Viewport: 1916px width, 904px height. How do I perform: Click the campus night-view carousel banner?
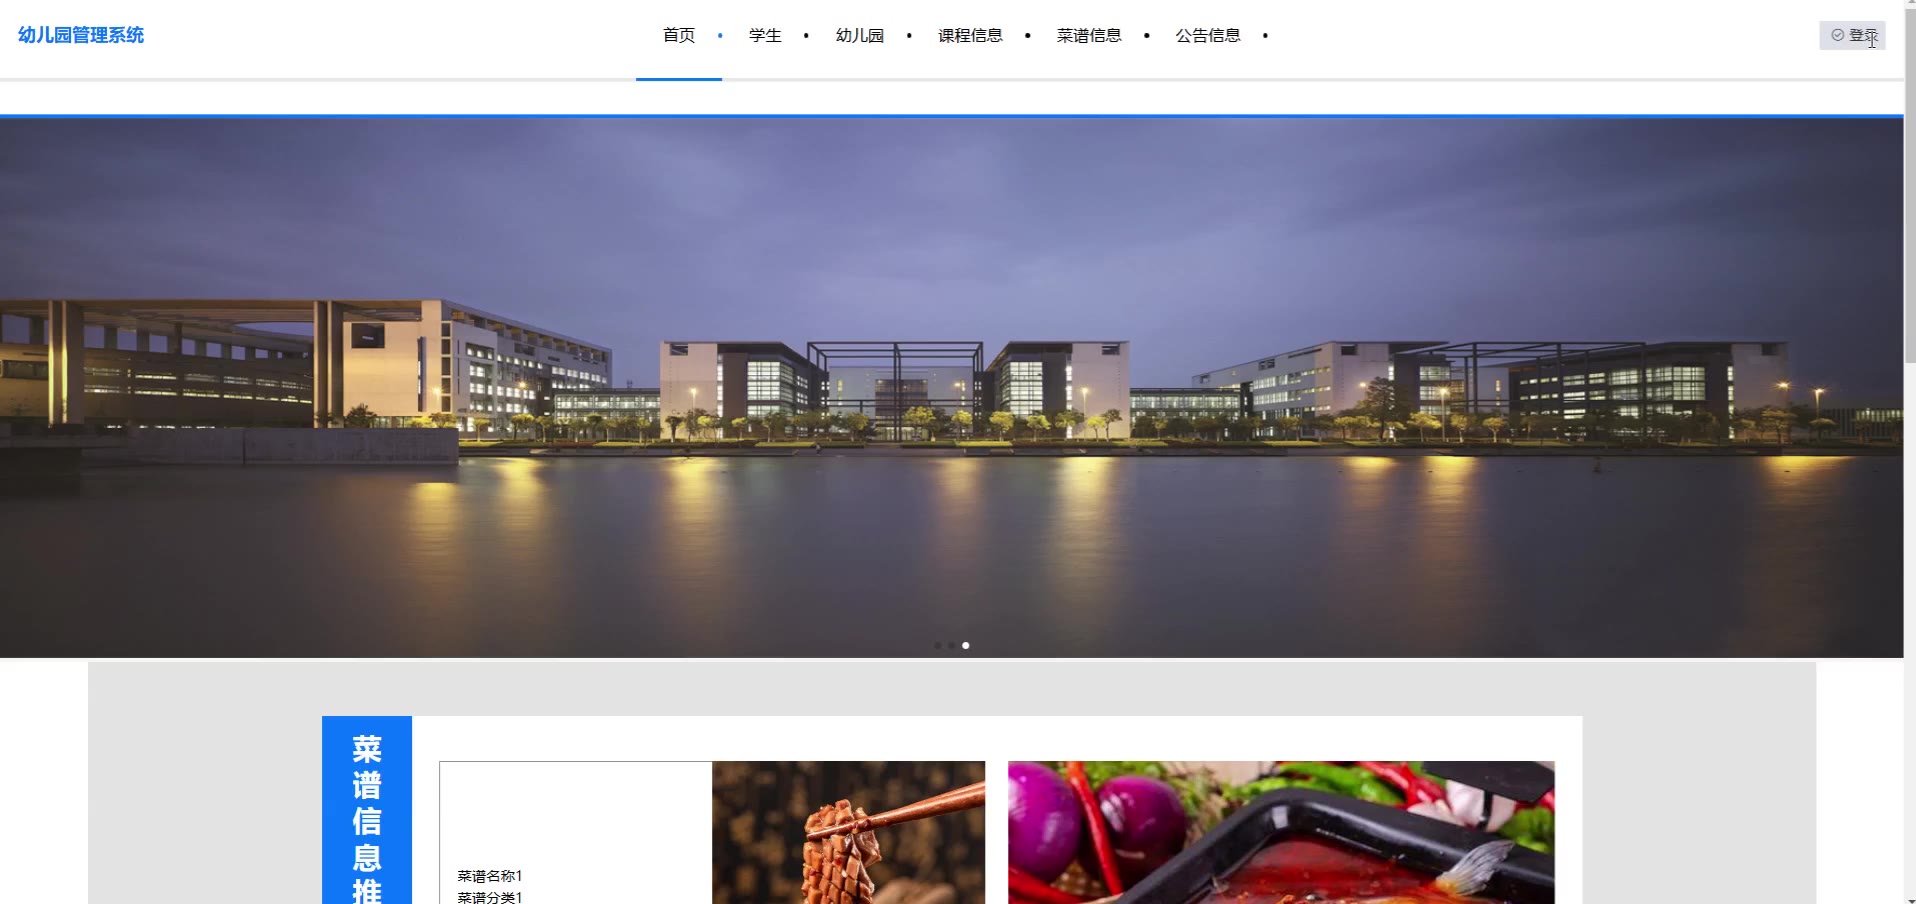(951, 387)
